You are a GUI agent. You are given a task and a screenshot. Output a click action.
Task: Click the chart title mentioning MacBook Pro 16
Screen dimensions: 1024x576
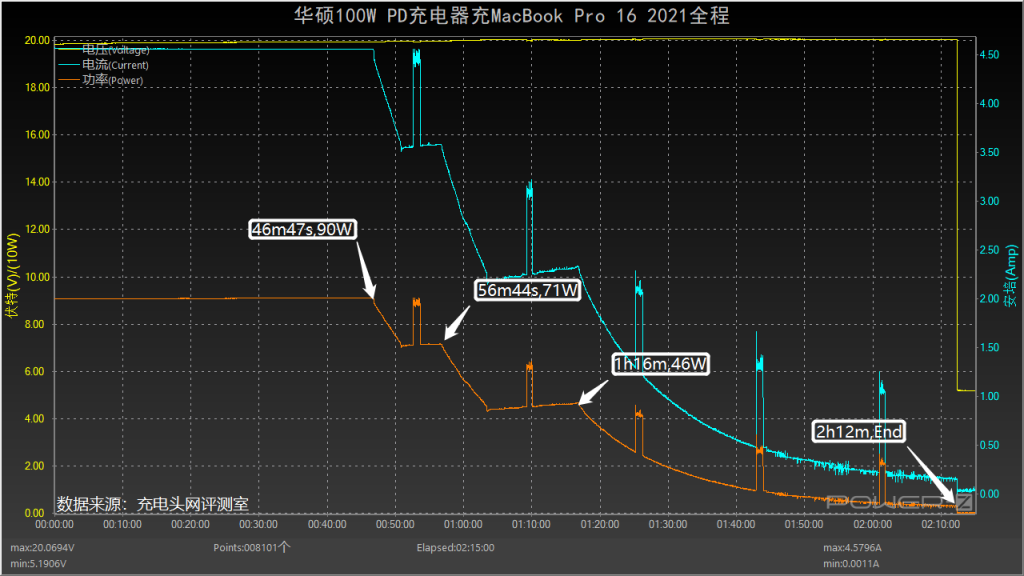[511, 15]
